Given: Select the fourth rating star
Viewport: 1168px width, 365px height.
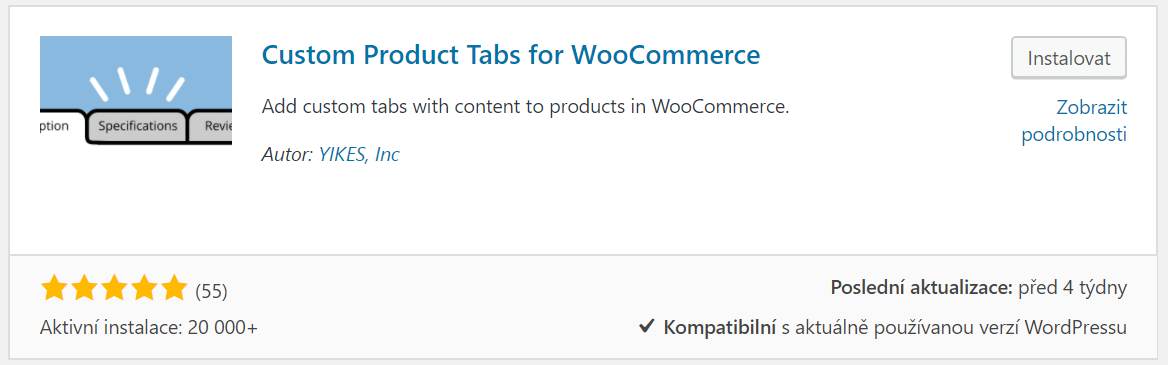Looking at the screenshot, I should 144,288.
